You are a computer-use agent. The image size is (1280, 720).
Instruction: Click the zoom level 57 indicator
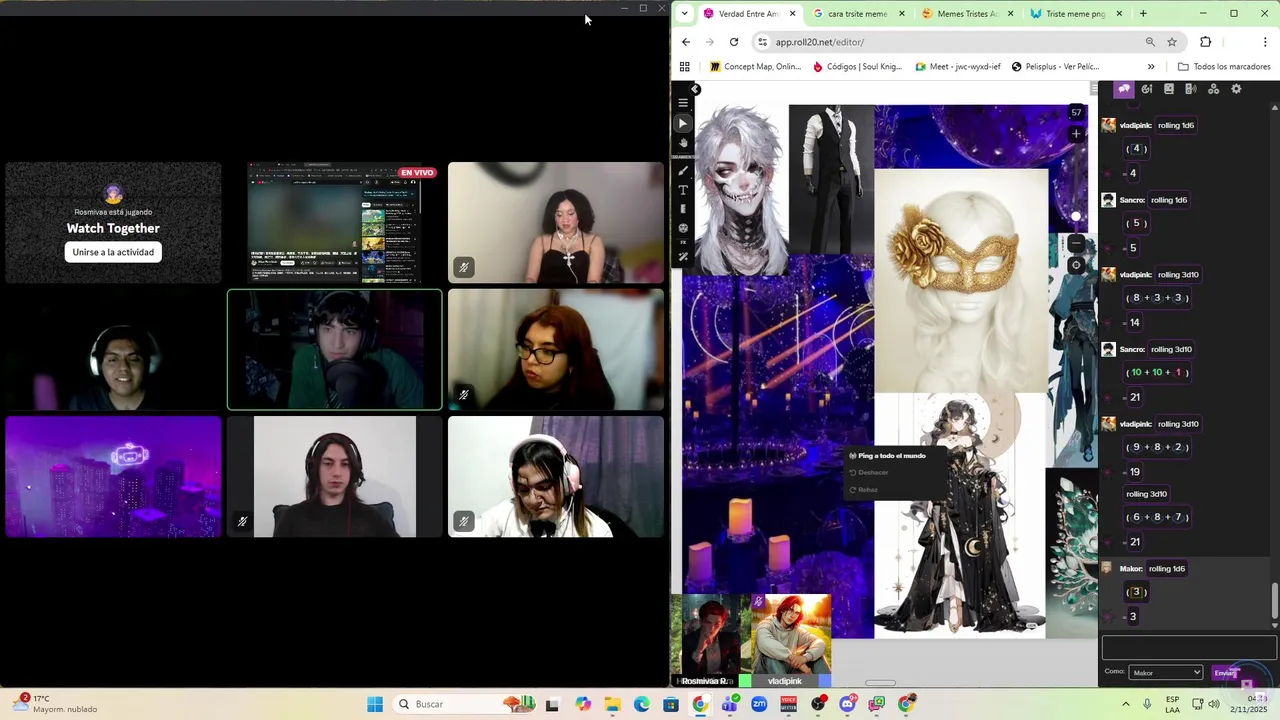coord(1076,112)
